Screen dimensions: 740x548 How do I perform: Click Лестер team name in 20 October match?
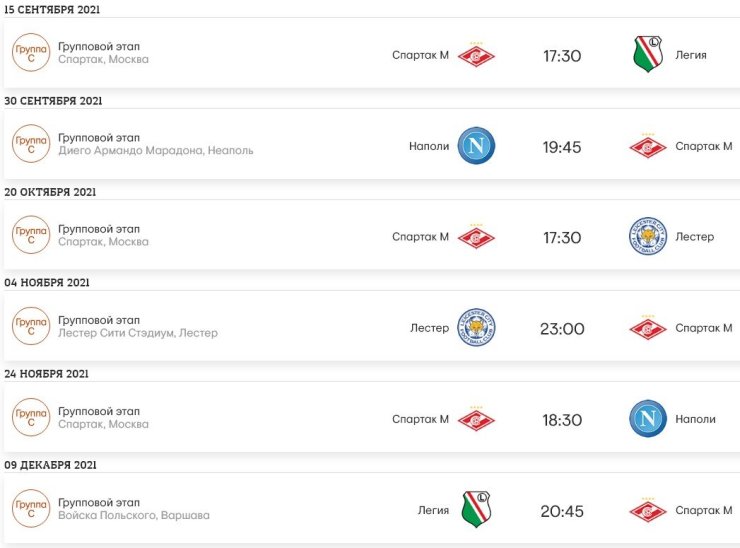(695, 237)
